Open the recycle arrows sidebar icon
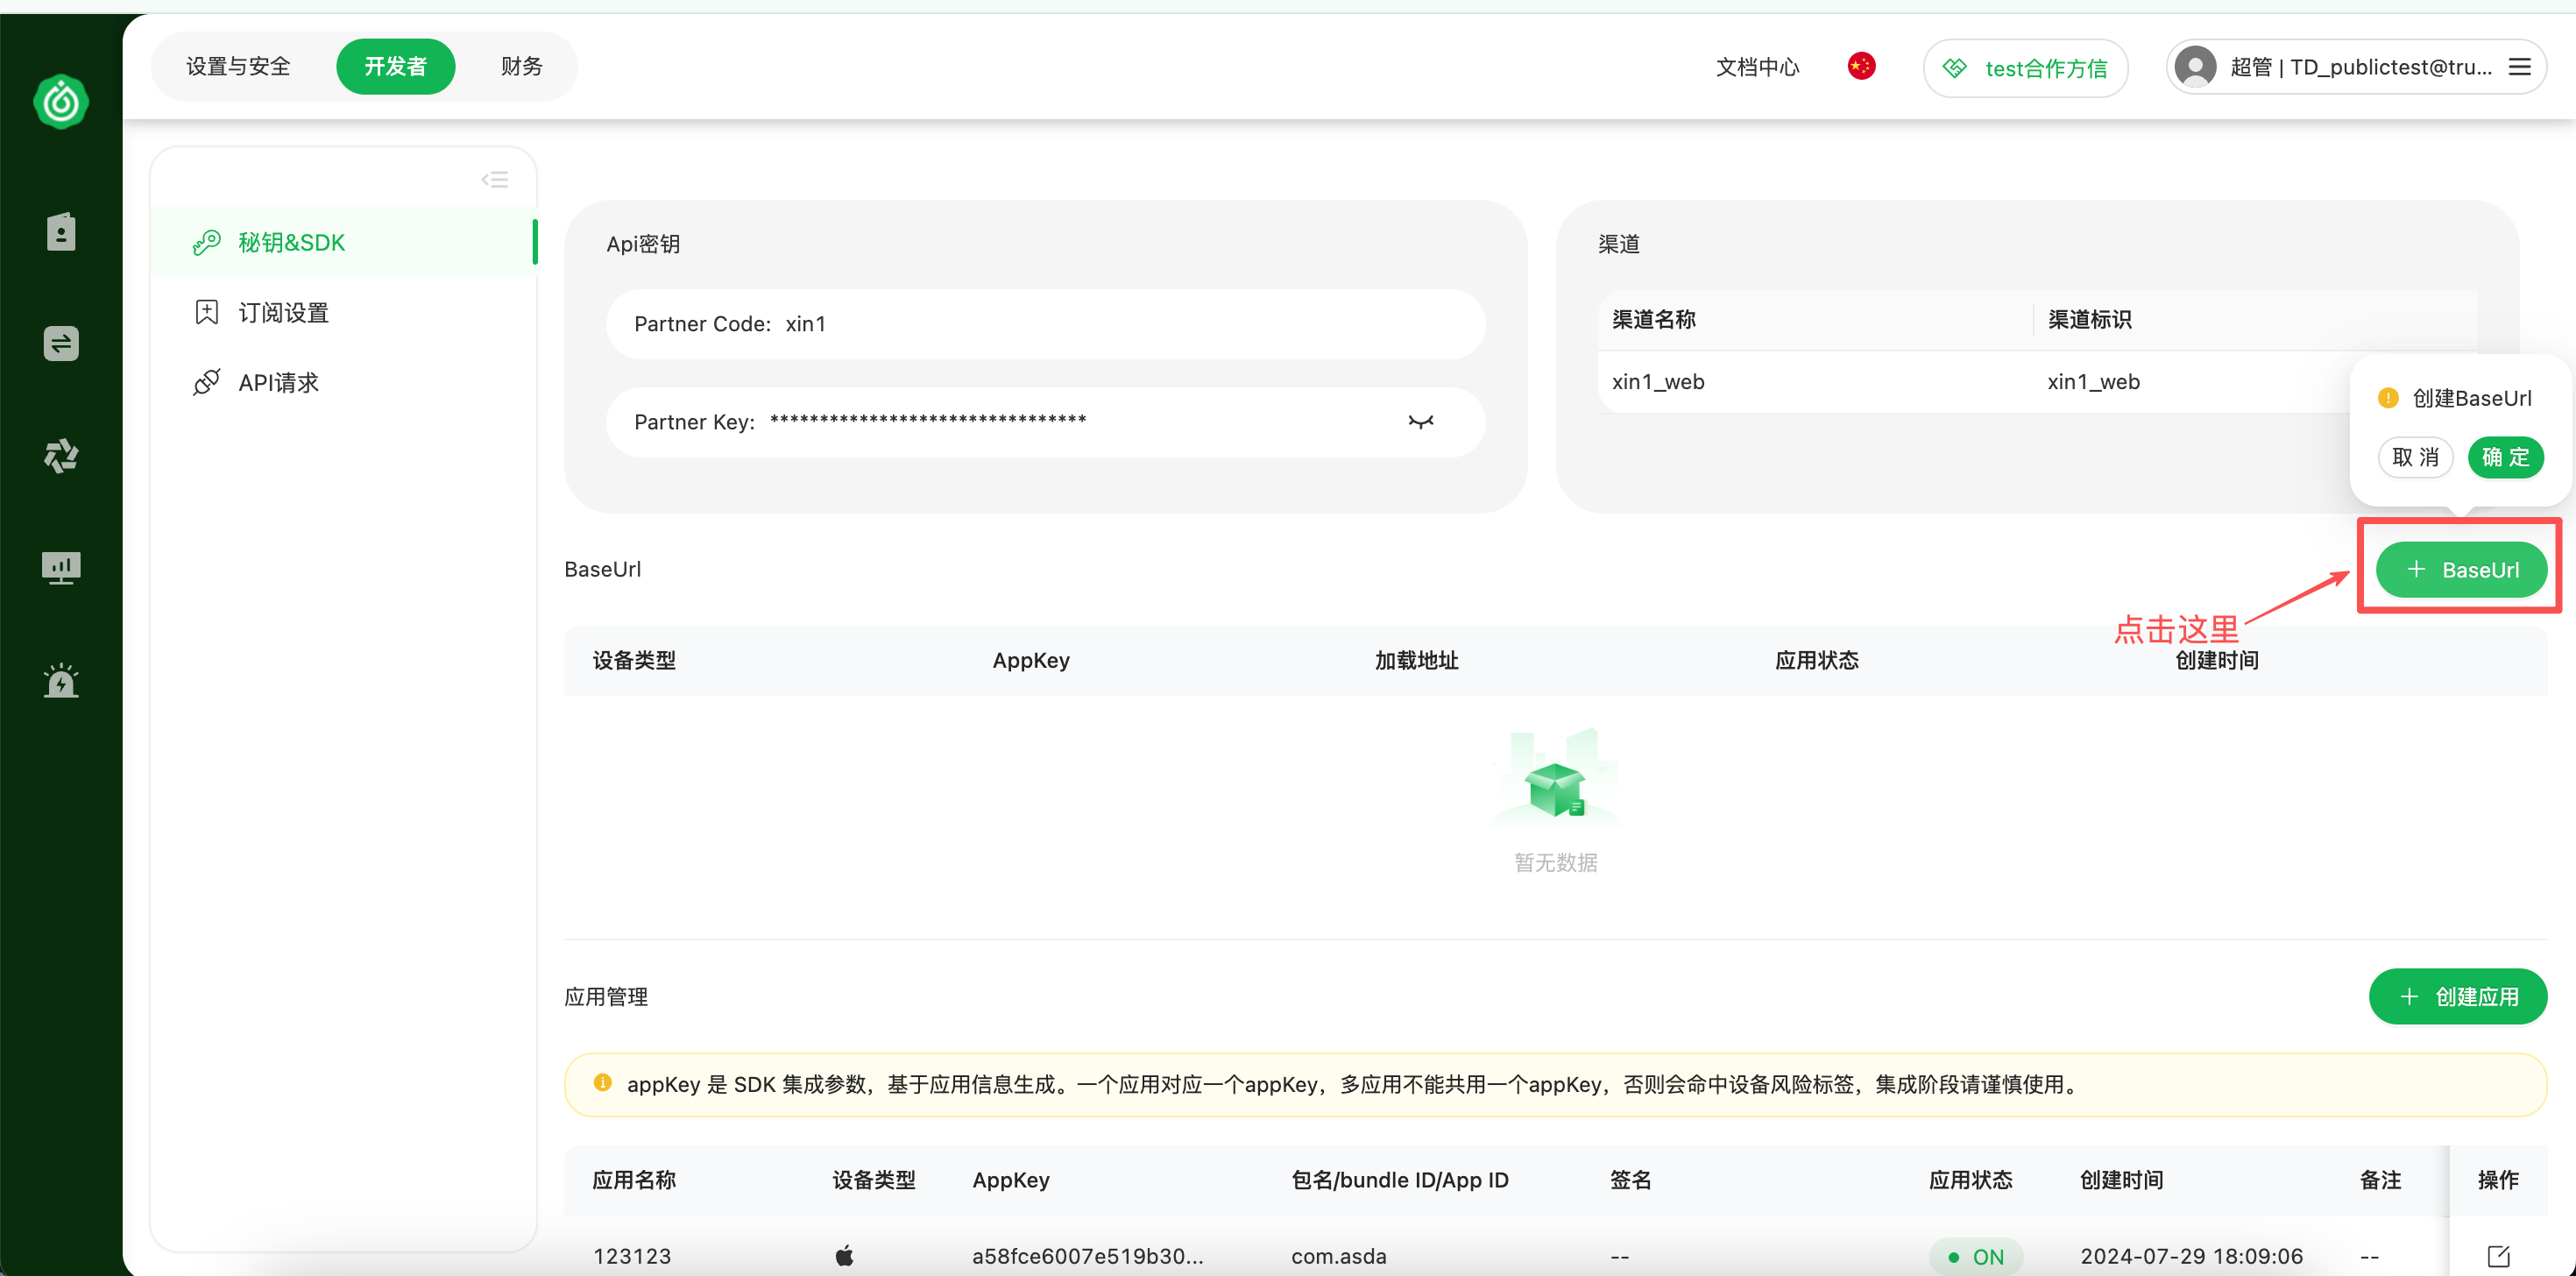Screen dimensions: 2576x1276 tap(61, 456)
